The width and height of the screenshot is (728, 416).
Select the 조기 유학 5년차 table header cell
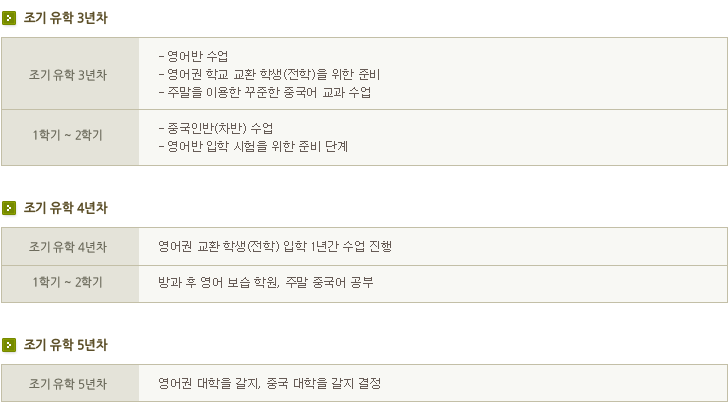pyautogui.click(x=69, y=383)
